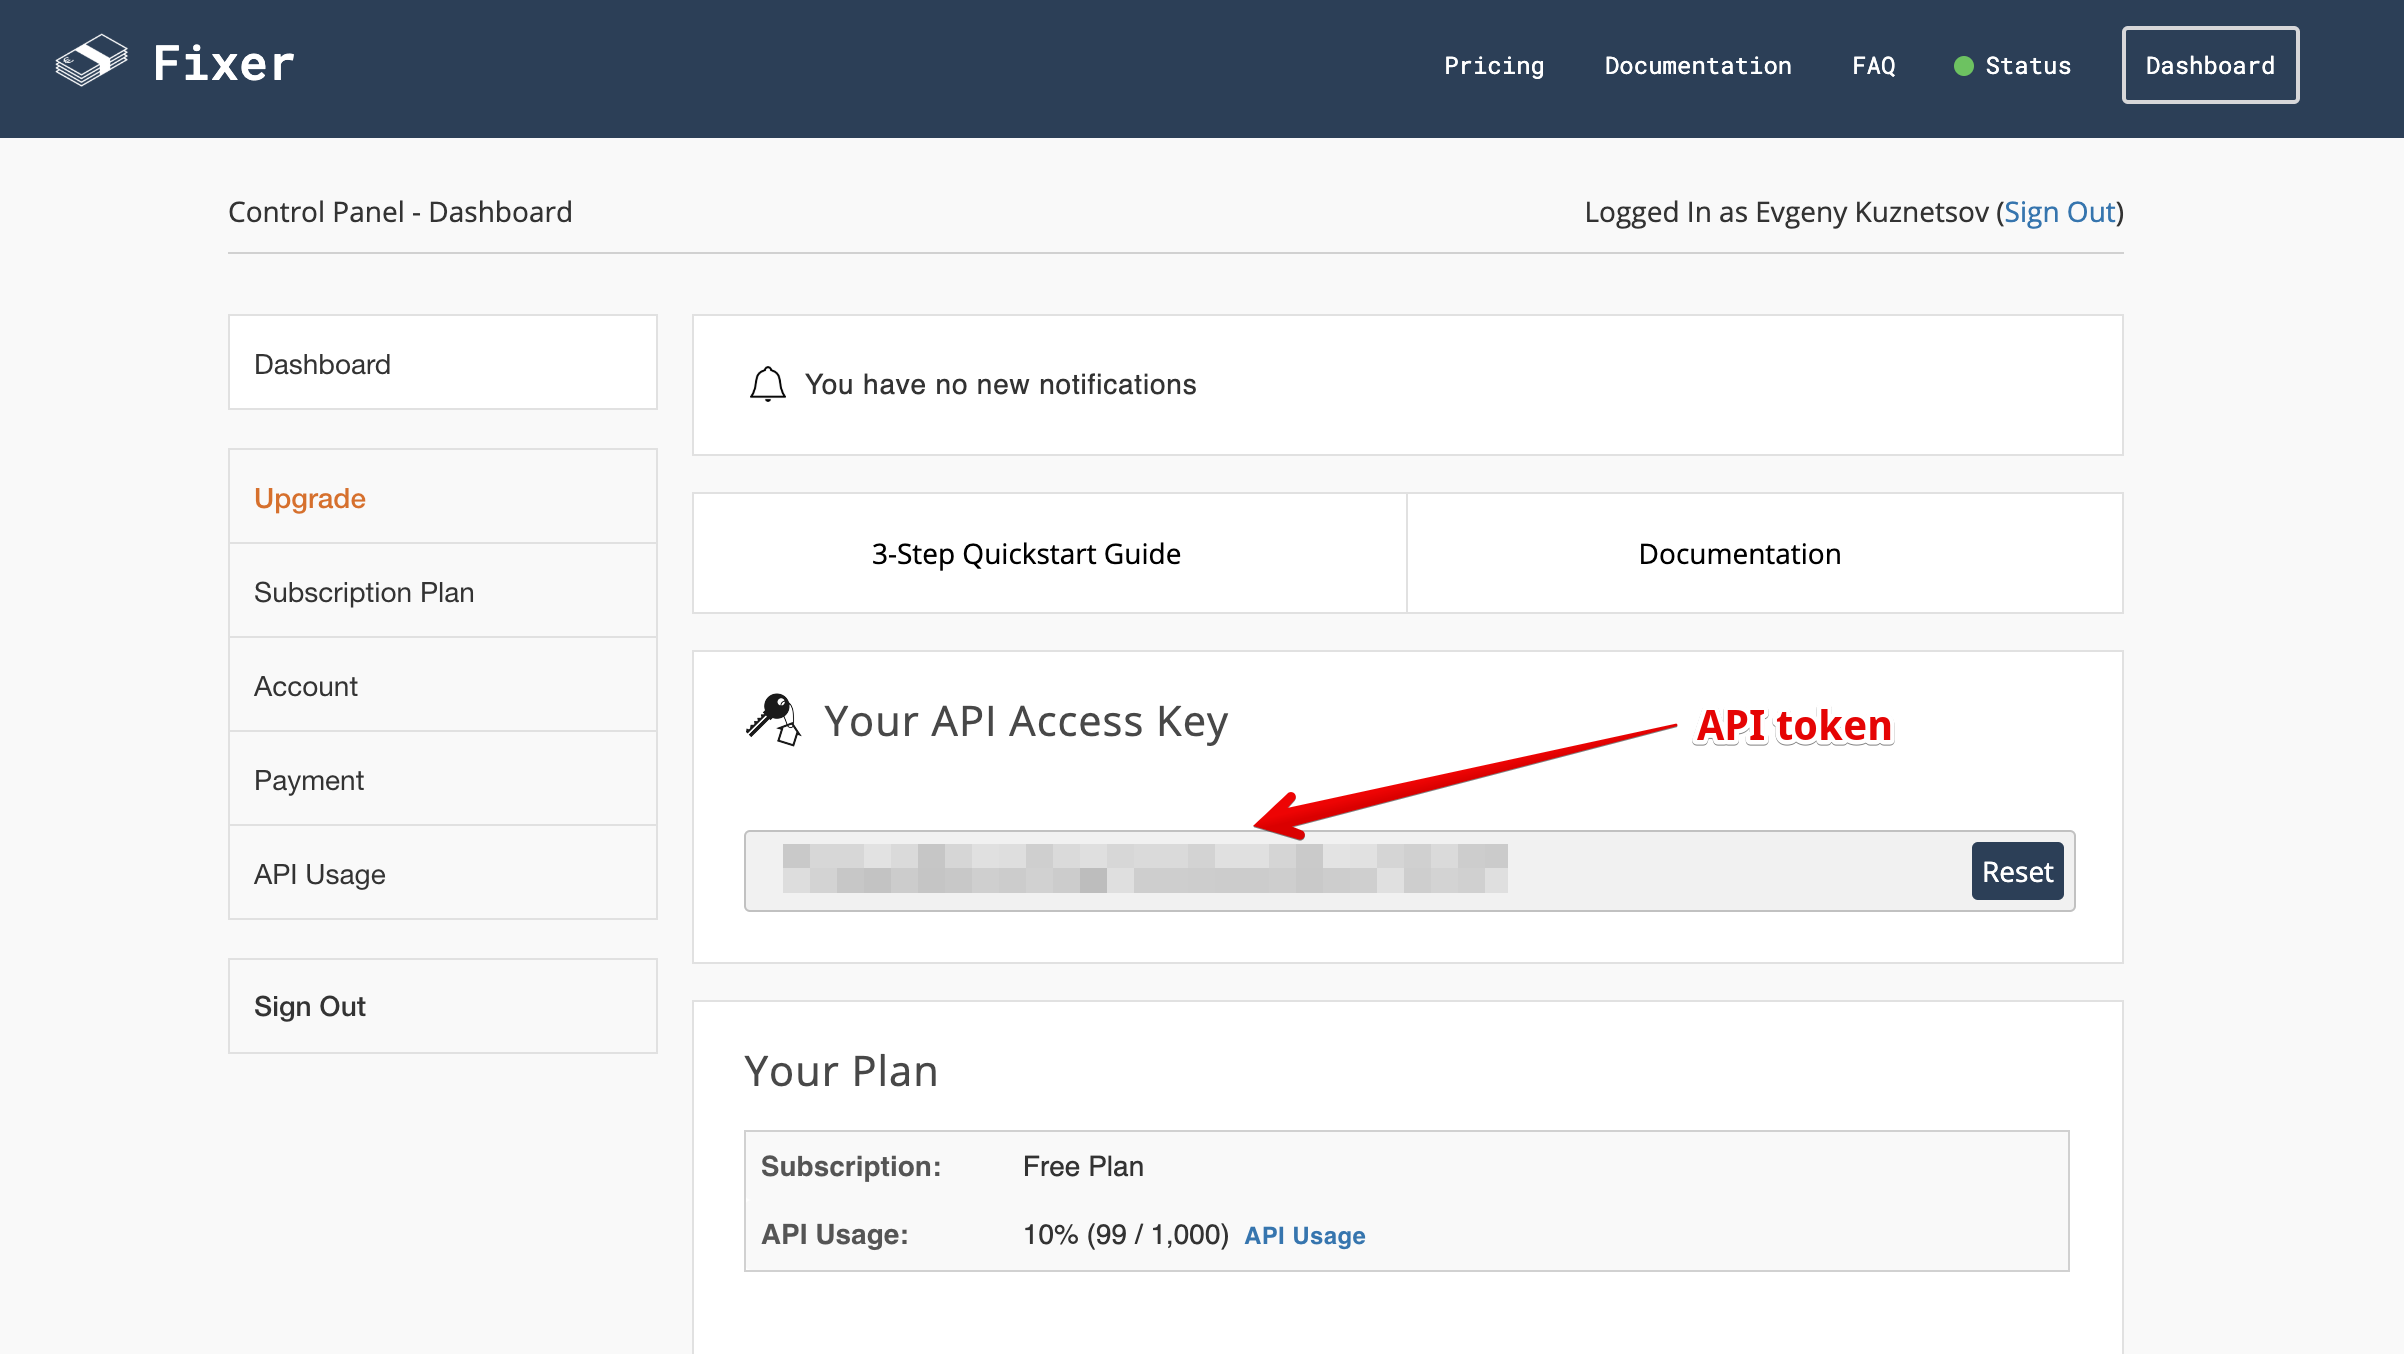Open Account settings in the sidebar
The width and height of the screenshot is (2404, 1354).
tap(443, 685)
